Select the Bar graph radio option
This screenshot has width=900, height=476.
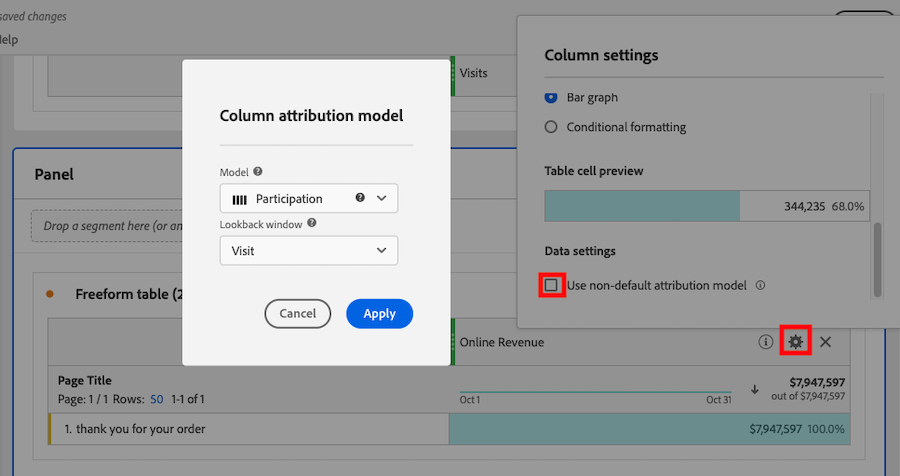coord(551,97)
